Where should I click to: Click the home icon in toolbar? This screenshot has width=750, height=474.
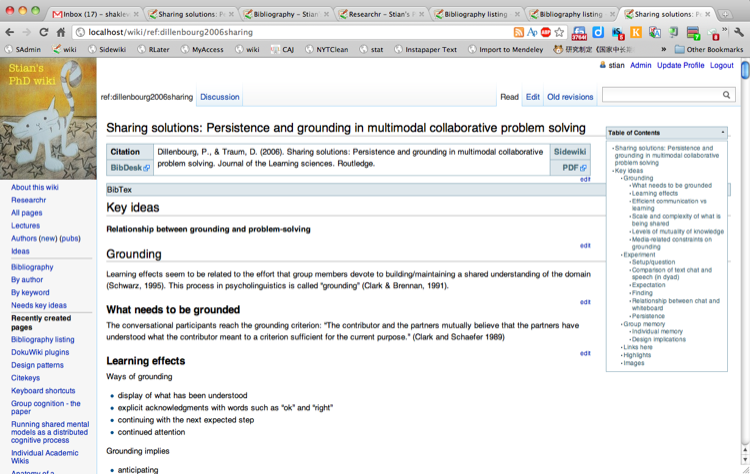(x=61, y=32)
